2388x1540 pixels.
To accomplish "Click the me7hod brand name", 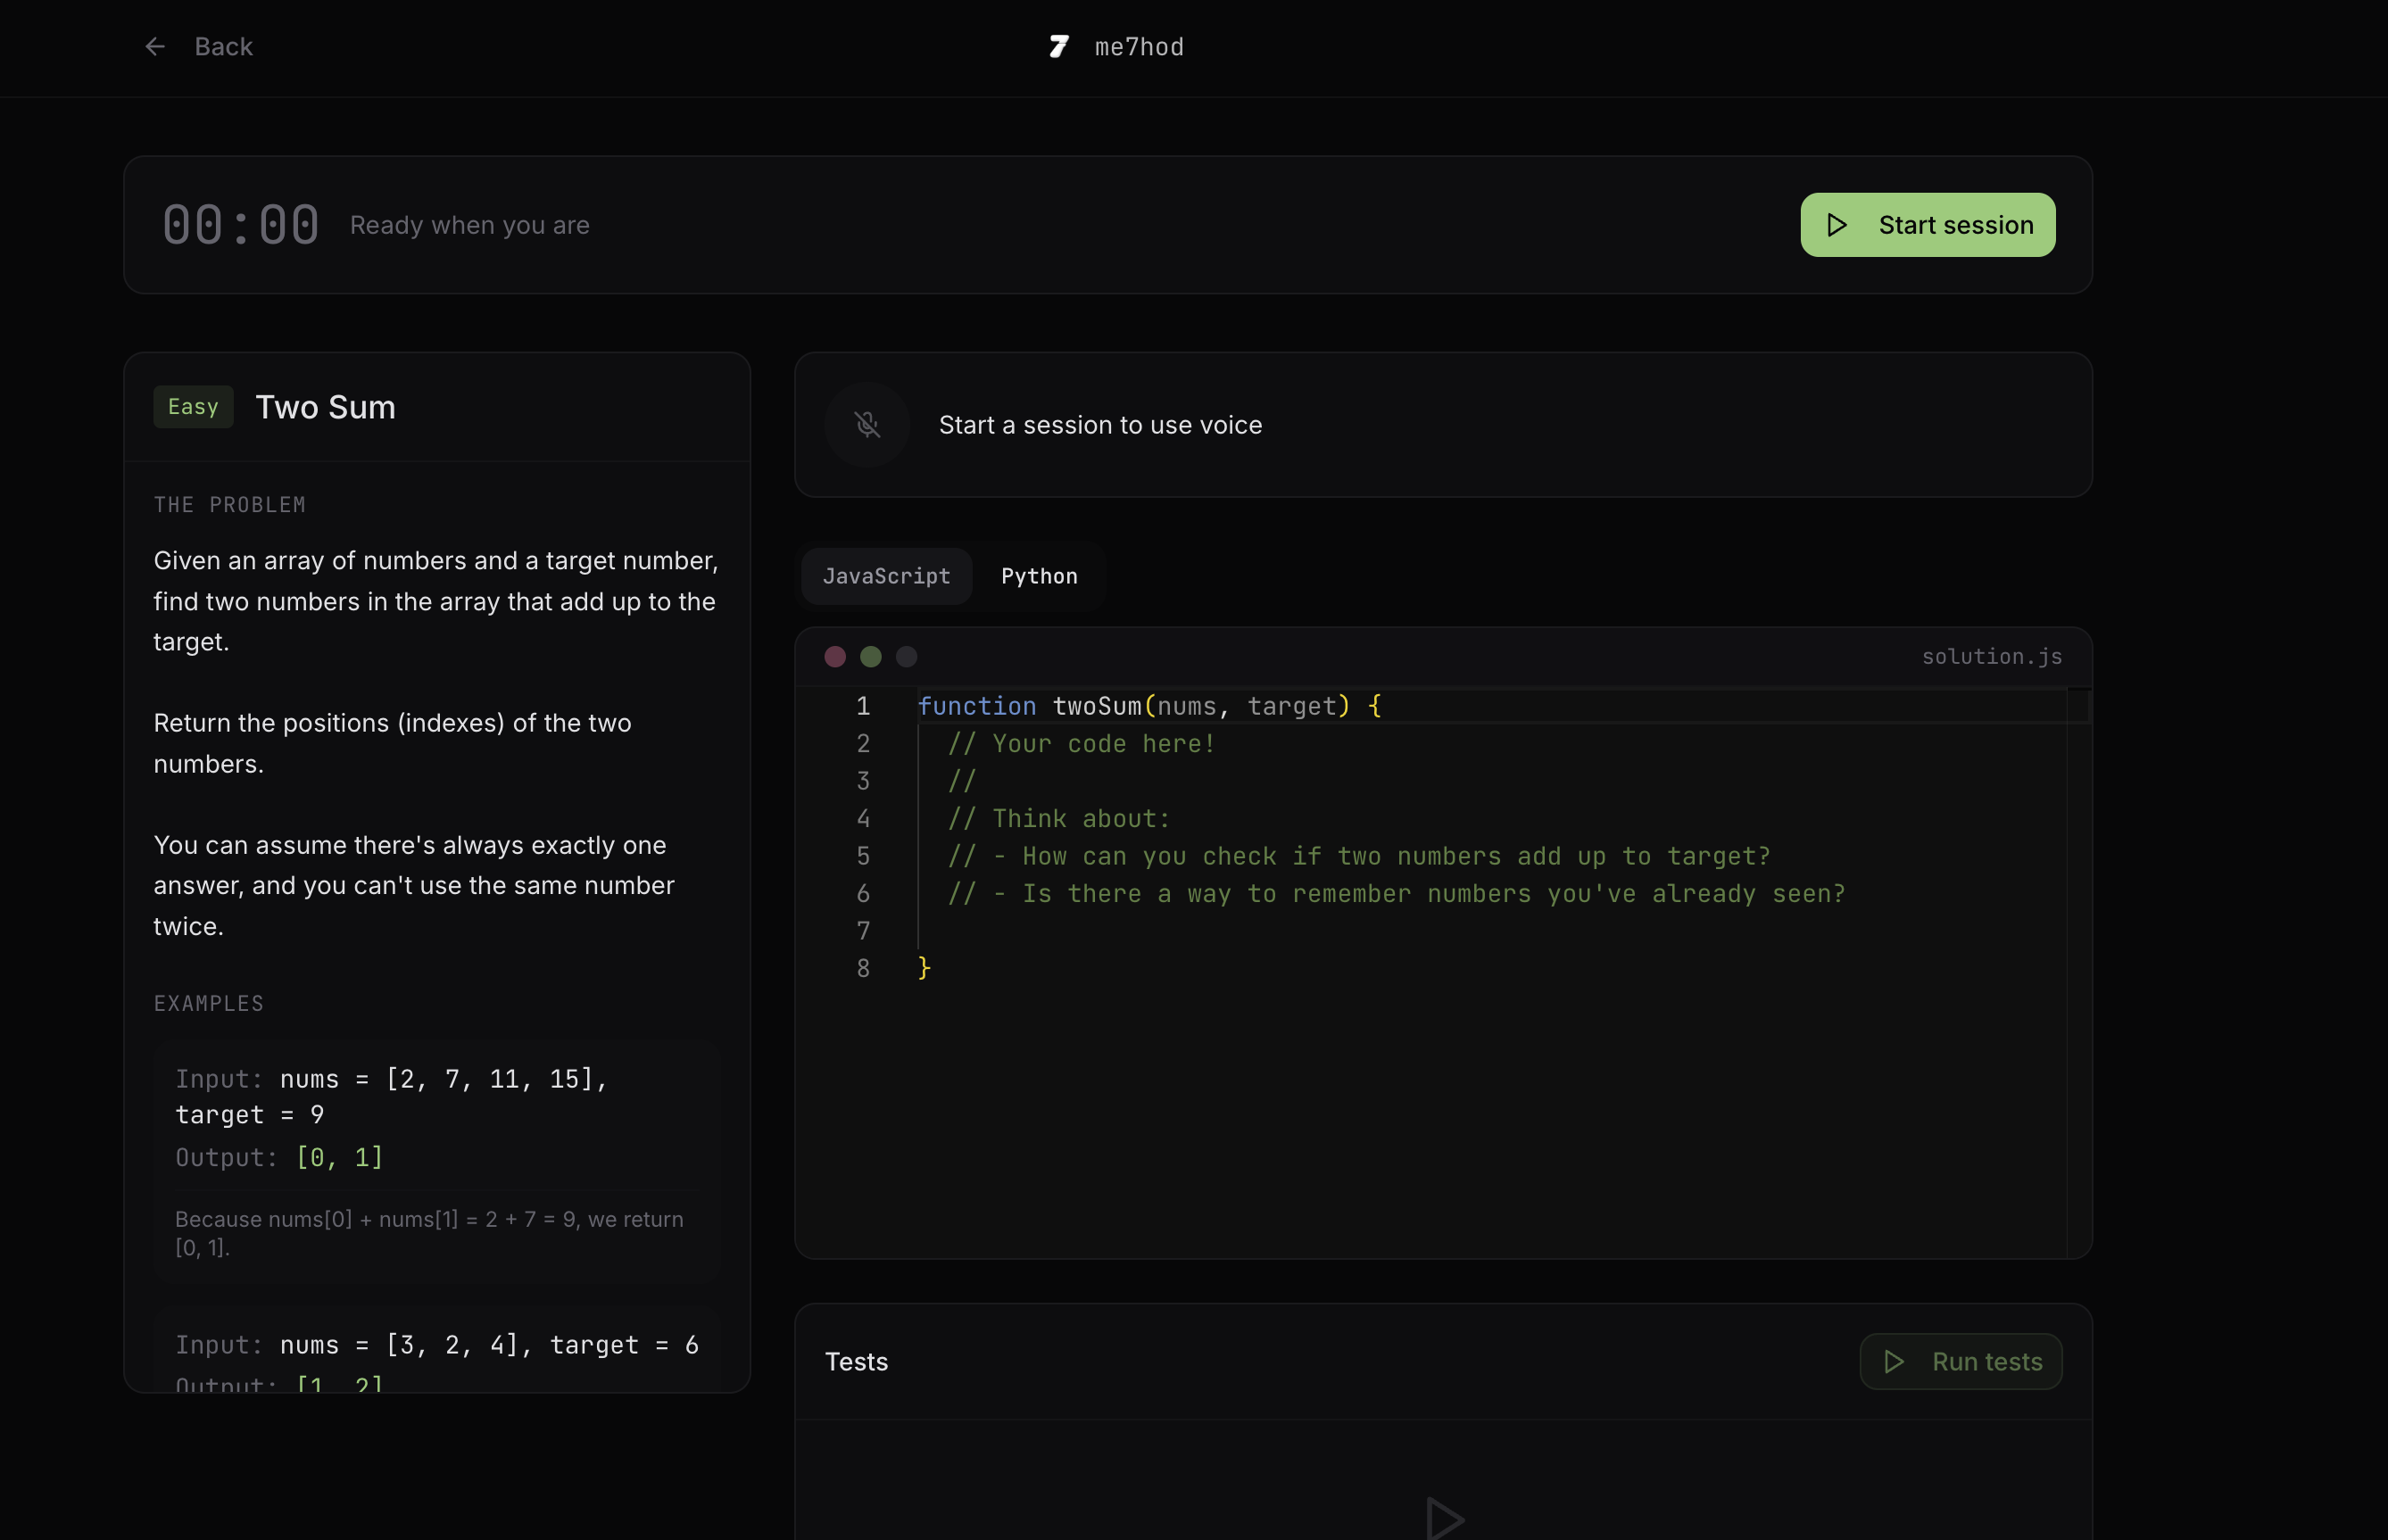I will point(1139,47).
